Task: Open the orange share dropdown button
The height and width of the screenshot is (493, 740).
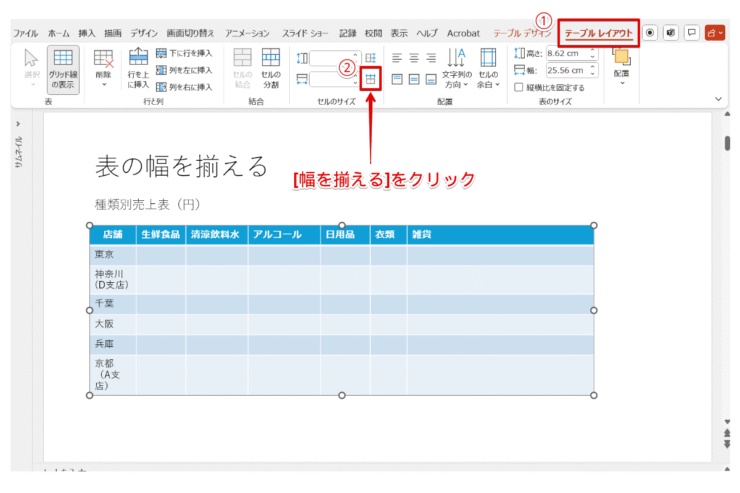Action: 715,33
